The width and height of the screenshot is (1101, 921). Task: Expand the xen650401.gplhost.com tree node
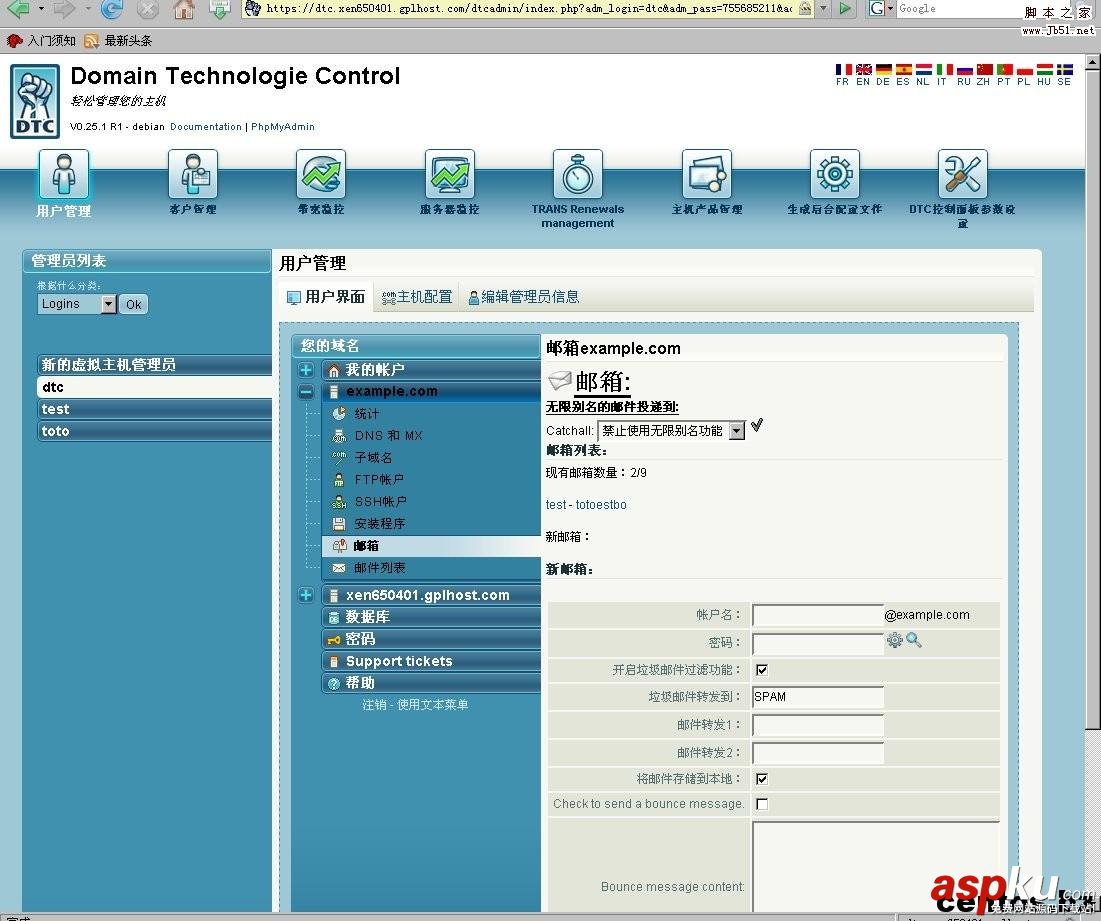pos(306,595)
